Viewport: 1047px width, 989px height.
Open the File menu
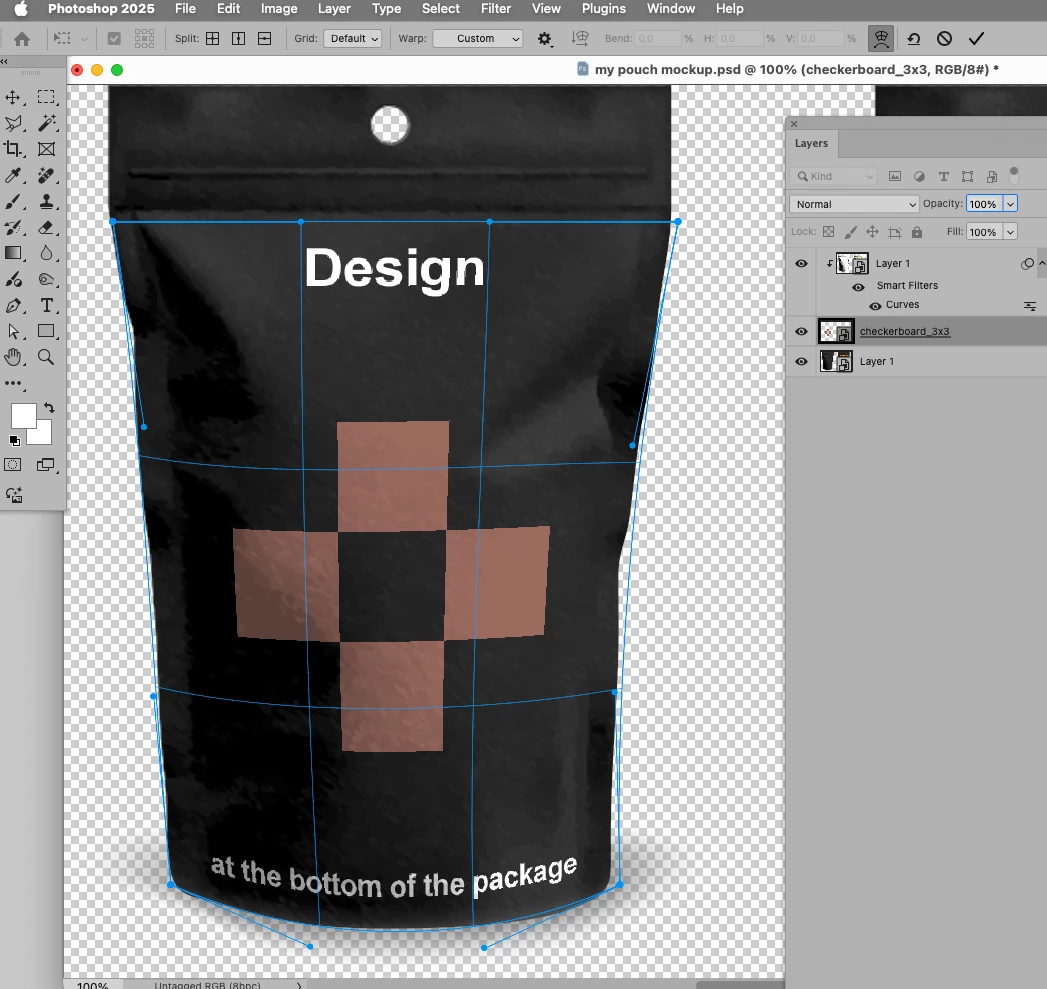[x=185, y=9]
